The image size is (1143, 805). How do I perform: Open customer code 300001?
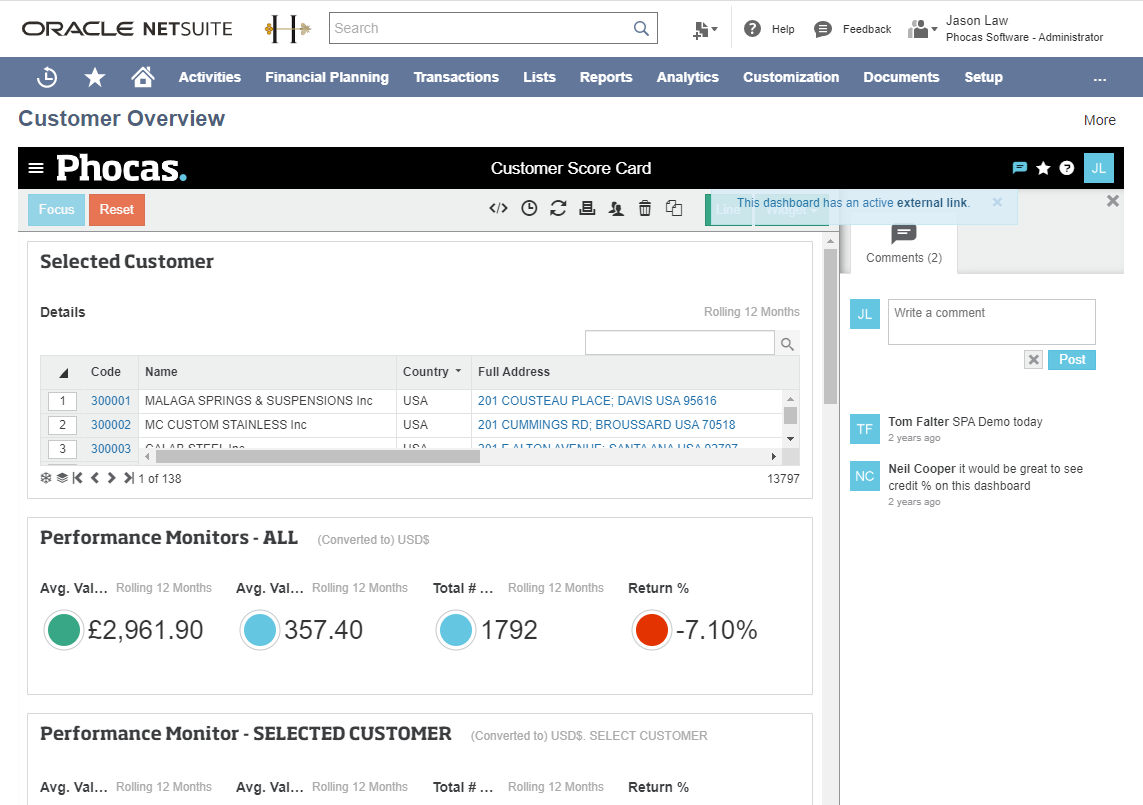coord(111,401)
